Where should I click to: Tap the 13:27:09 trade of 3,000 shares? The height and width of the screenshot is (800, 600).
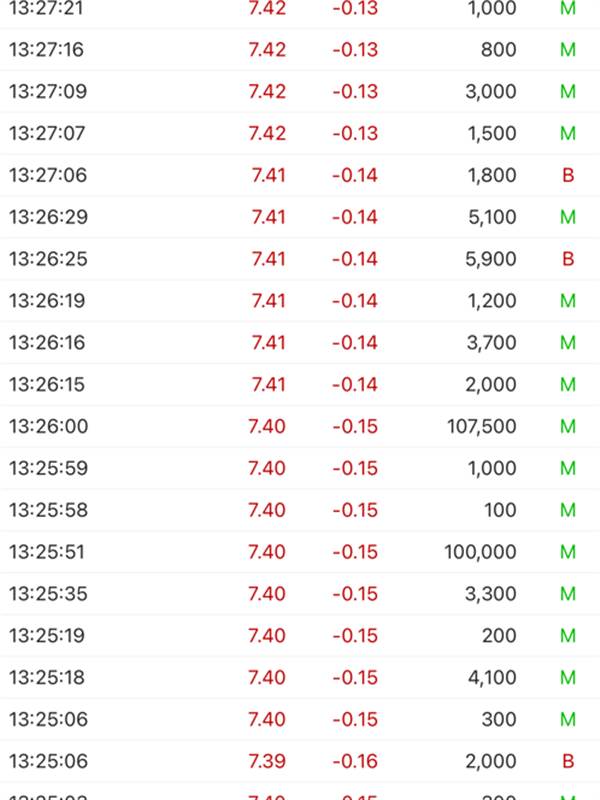pyautogui.click(x=300, y=91)
